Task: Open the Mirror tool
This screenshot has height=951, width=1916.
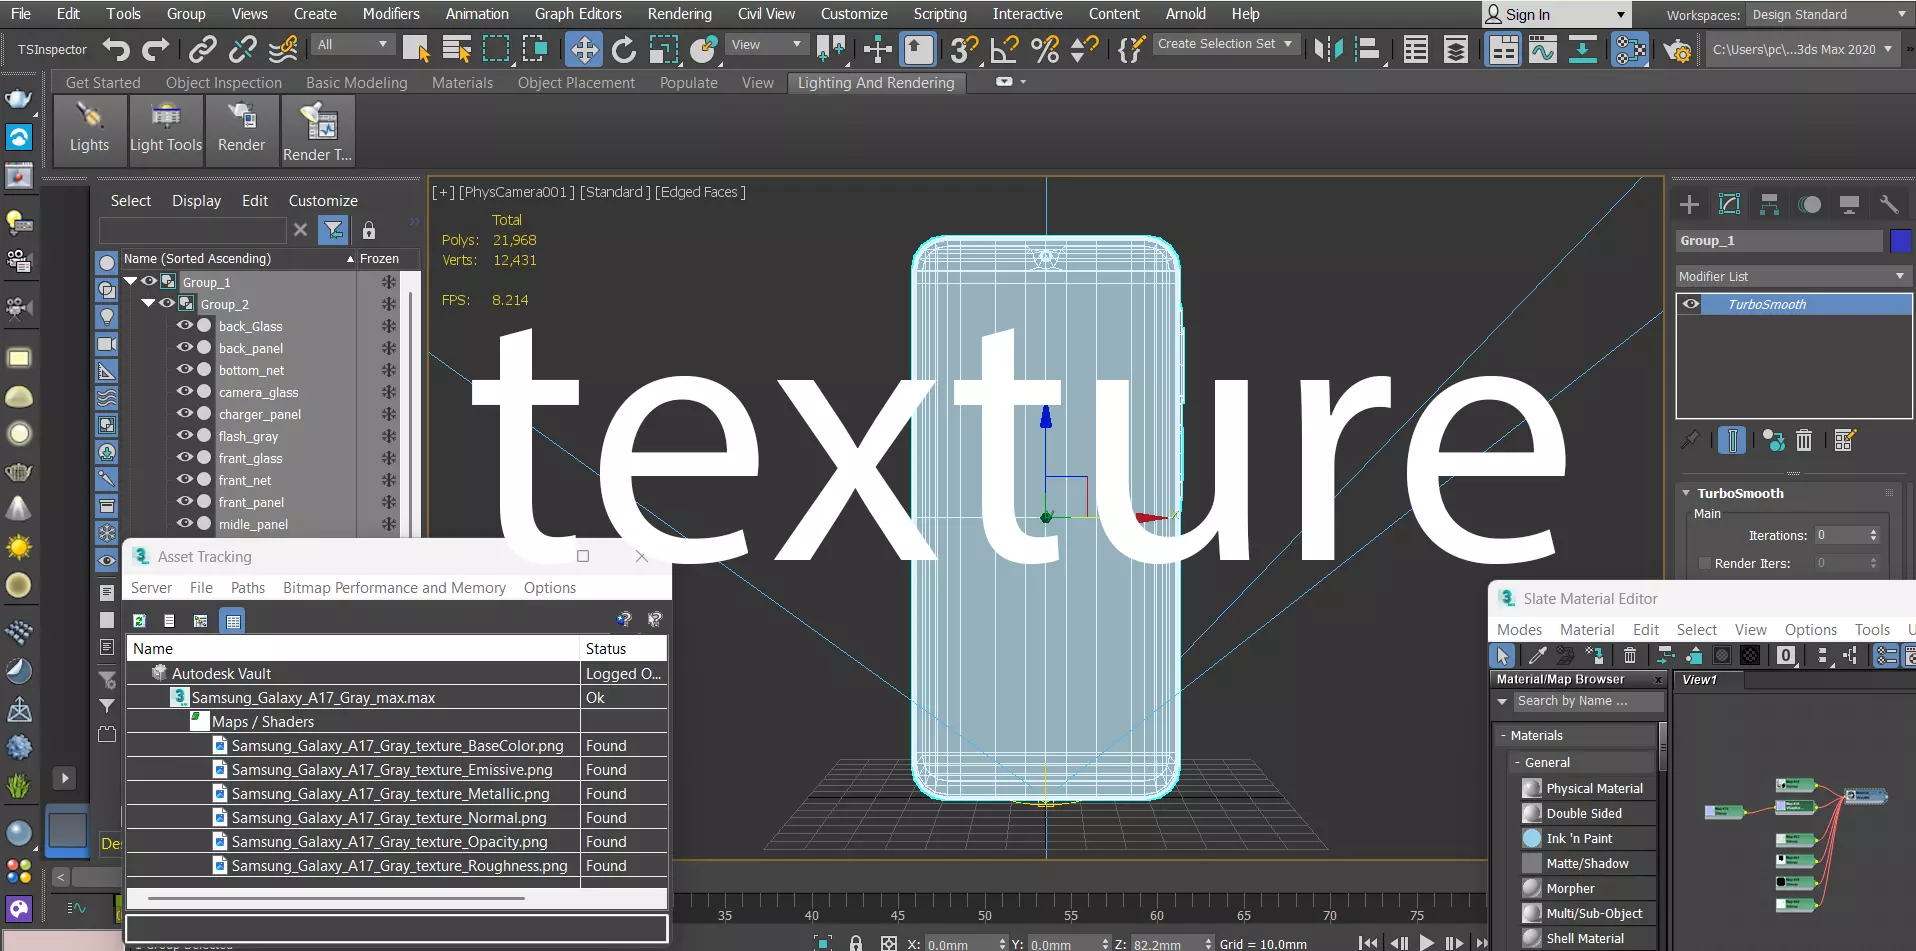Action: (1328, 49)
